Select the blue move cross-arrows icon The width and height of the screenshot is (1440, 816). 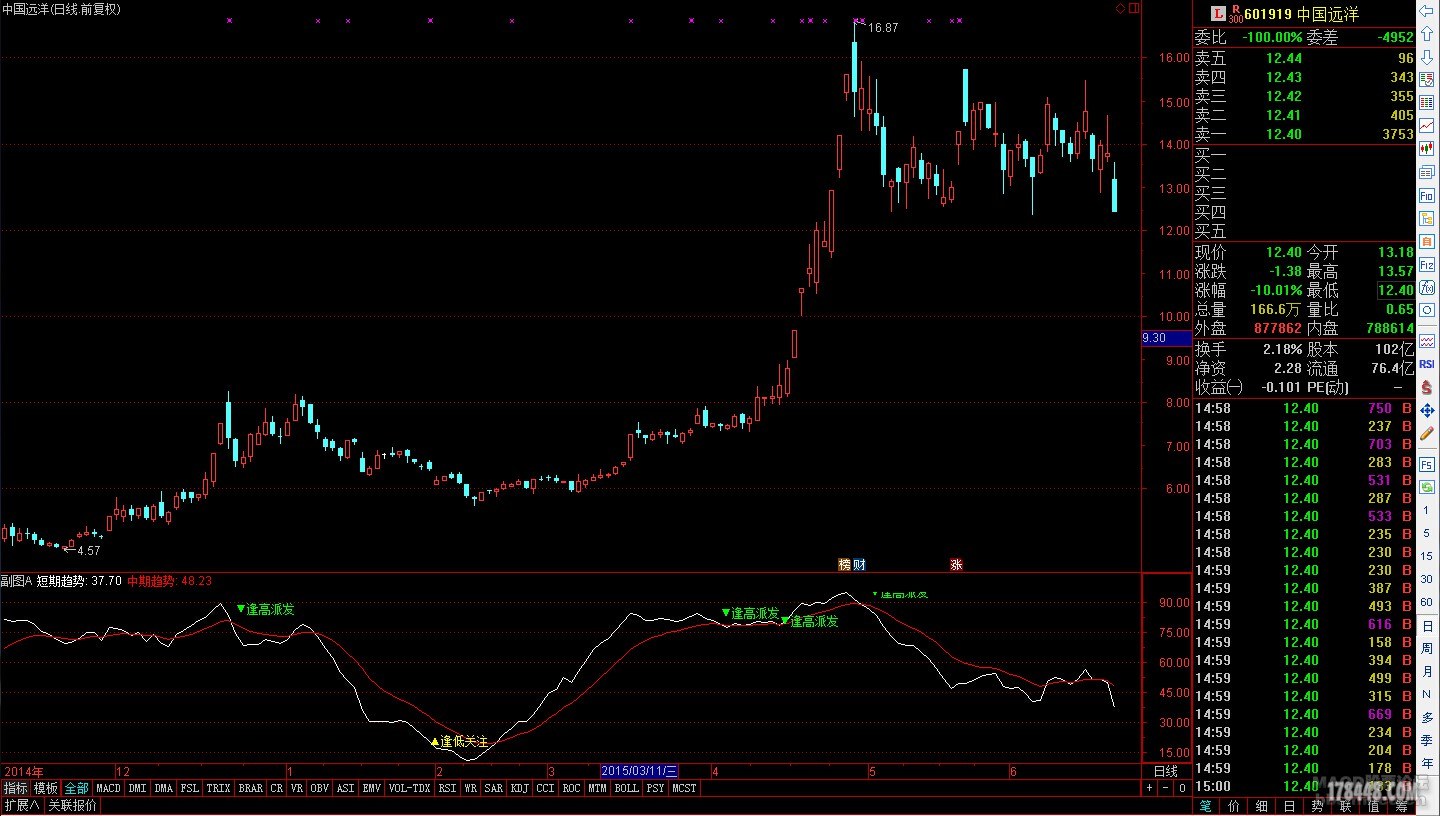click(x=1427, y=412)
